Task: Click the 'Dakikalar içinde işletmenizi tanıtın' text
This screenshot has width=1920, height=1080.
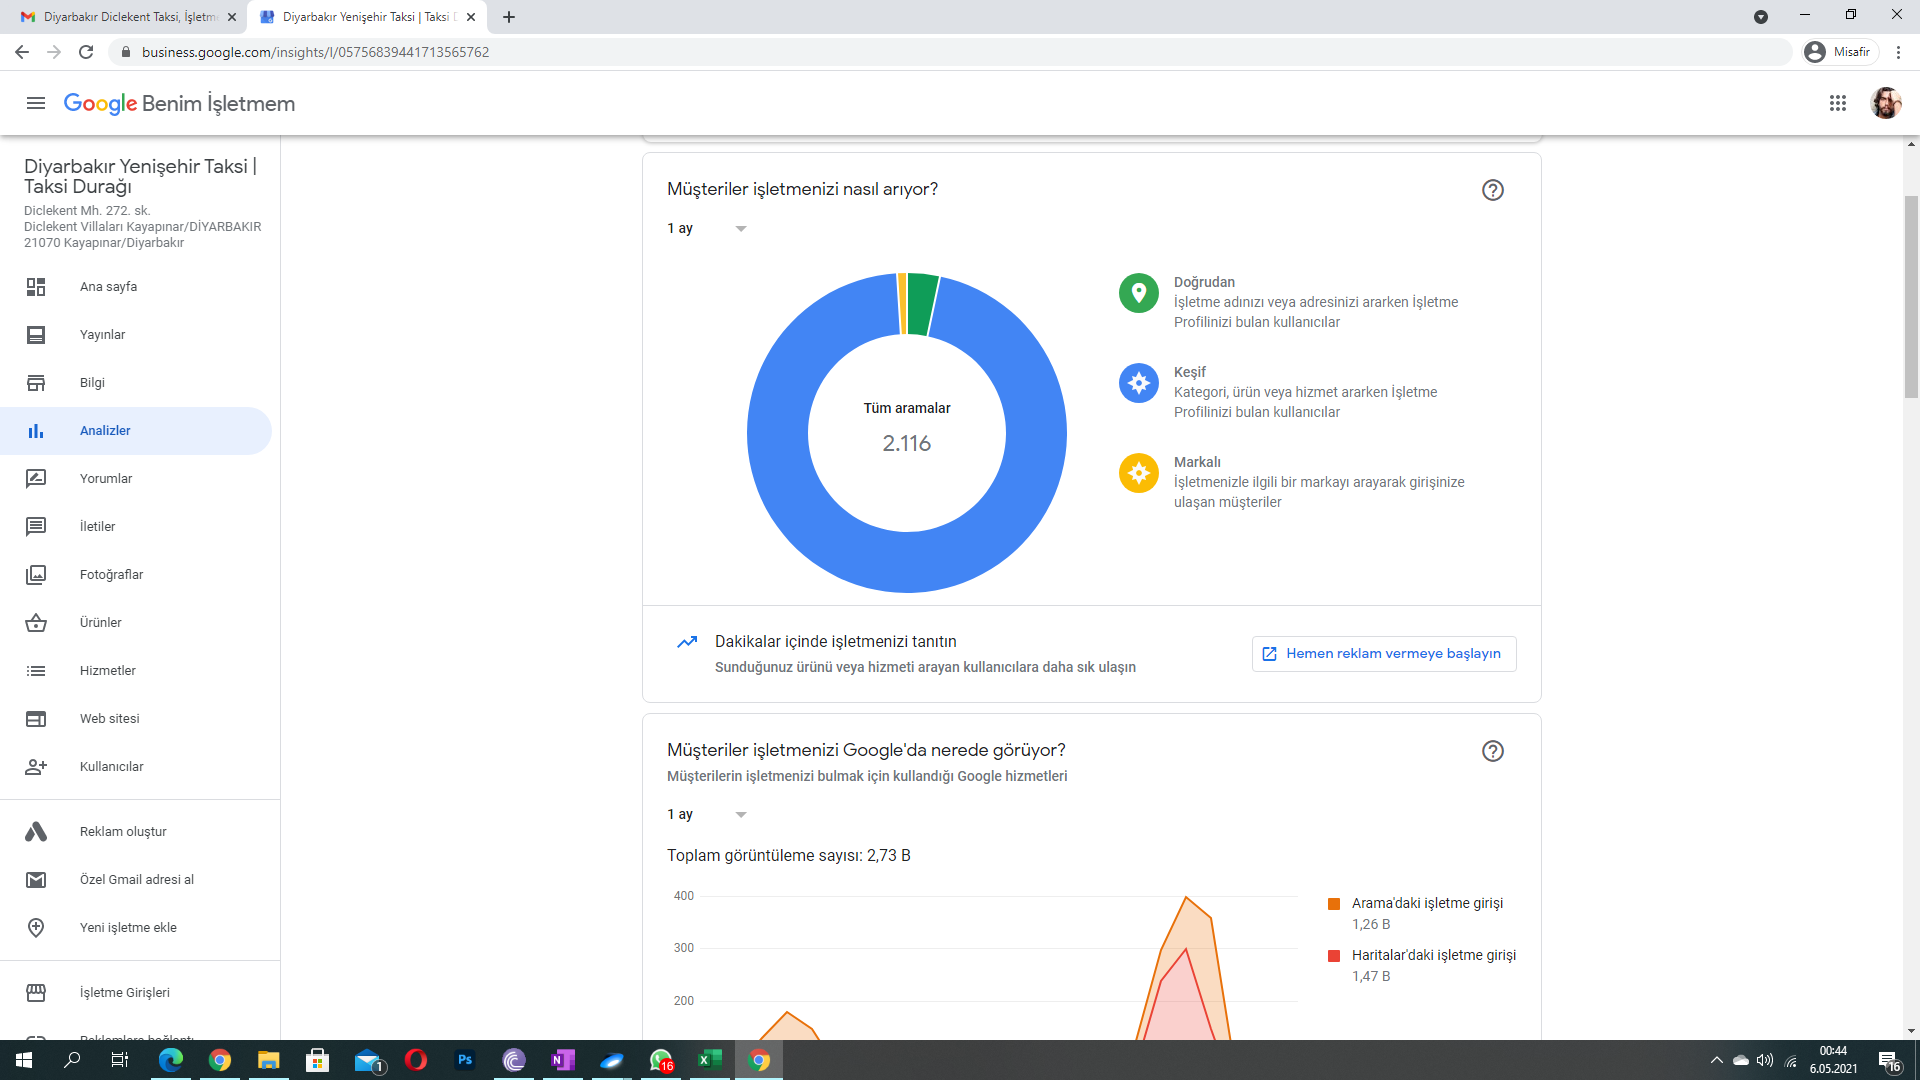Action: pos(835,642)
